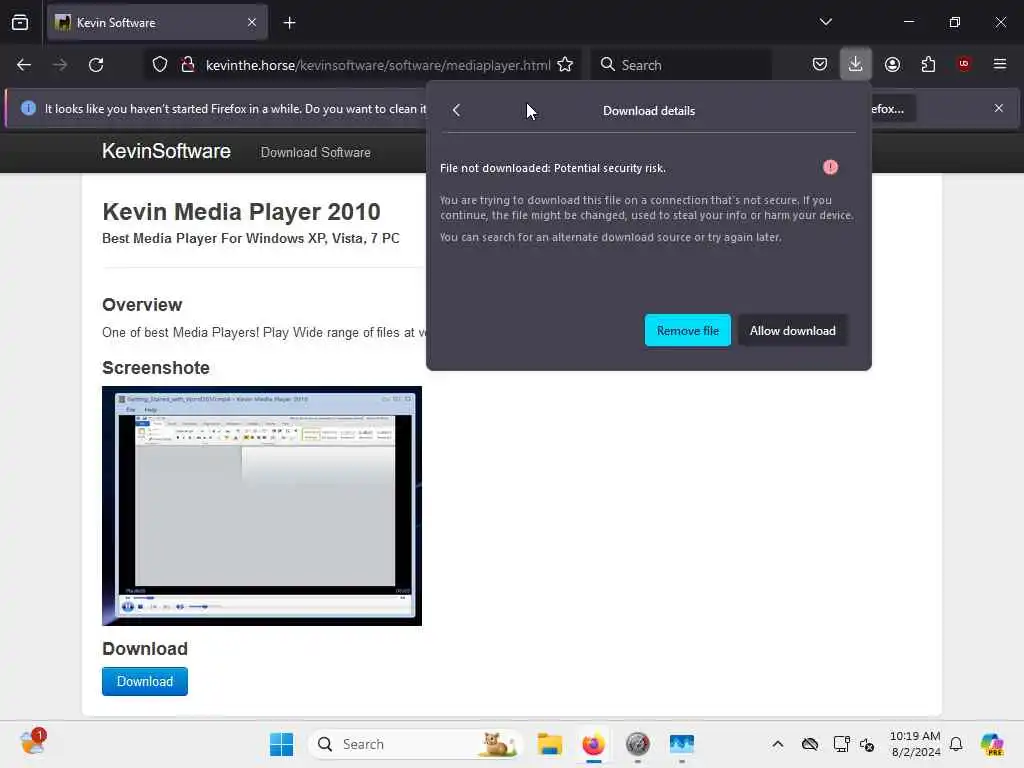
Task: Open the Extensions puzzle icon
Action: (928, 64)
